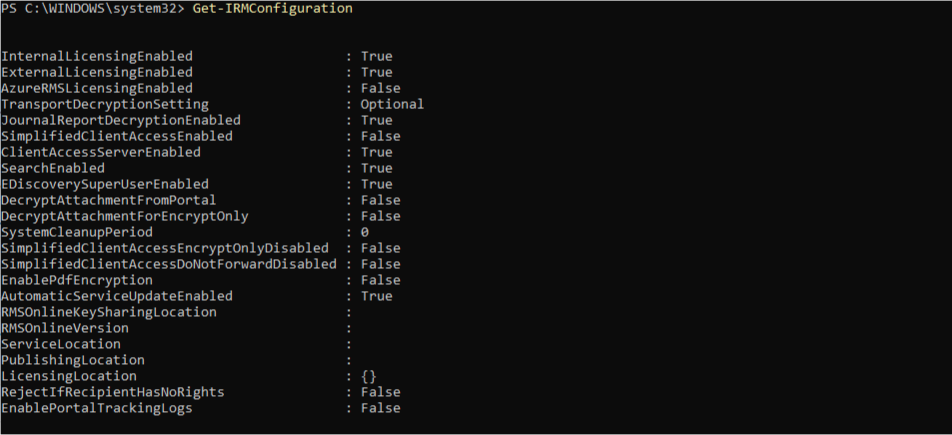Image resolution: width=952 pixels, height=435 pixels.
Task: Click the RejectIfRecipientHasNoRights property name
Action: (x=113, y=392)
